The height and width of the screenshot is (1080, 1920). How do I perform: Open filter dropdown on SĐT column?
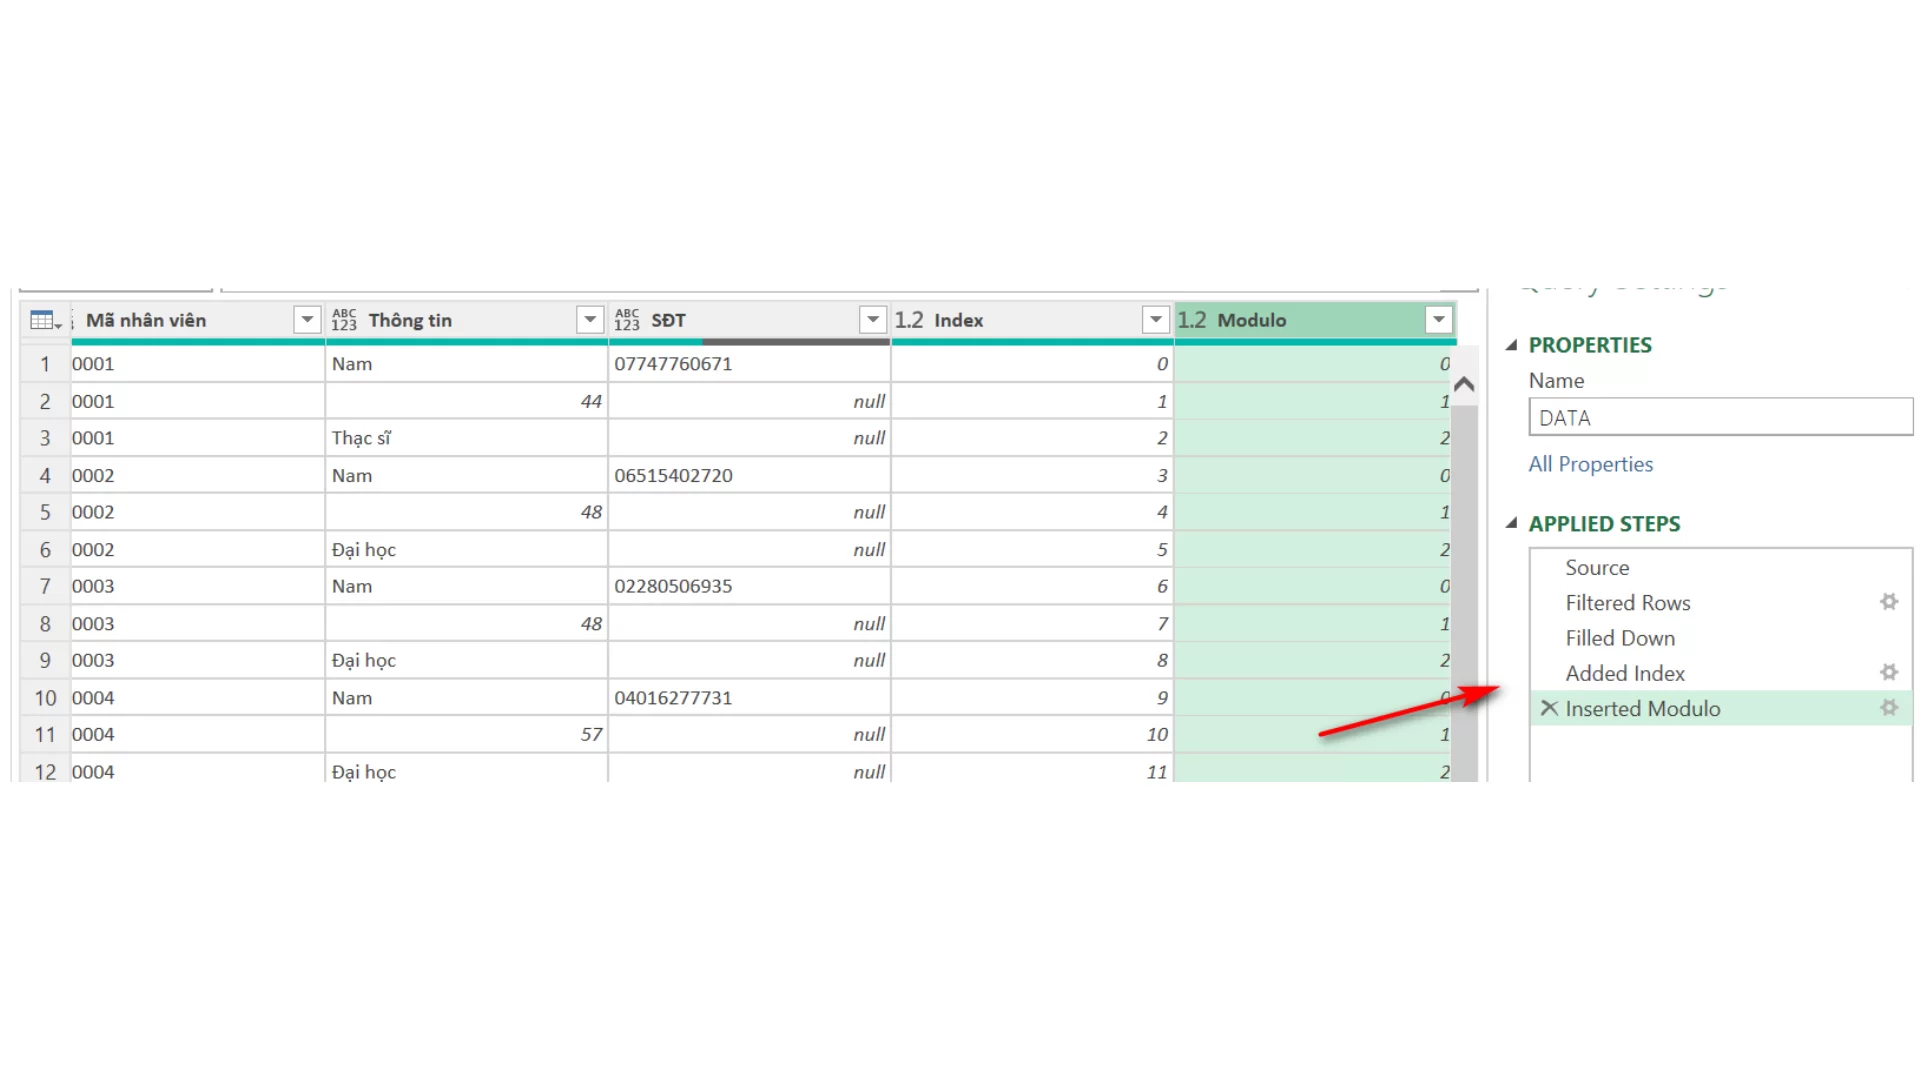872,320
